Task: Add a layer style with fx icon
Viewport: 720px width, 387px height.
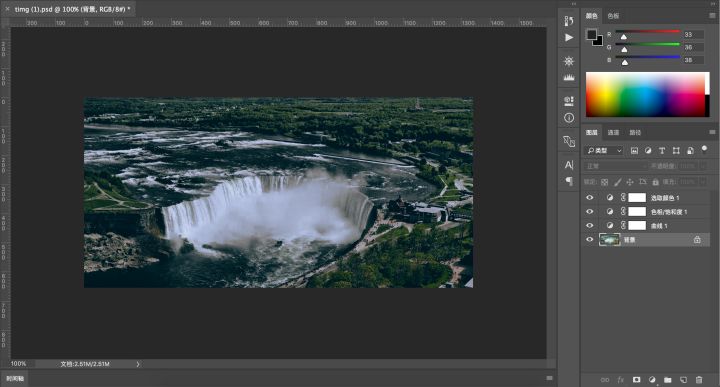Action: [621, 380]
